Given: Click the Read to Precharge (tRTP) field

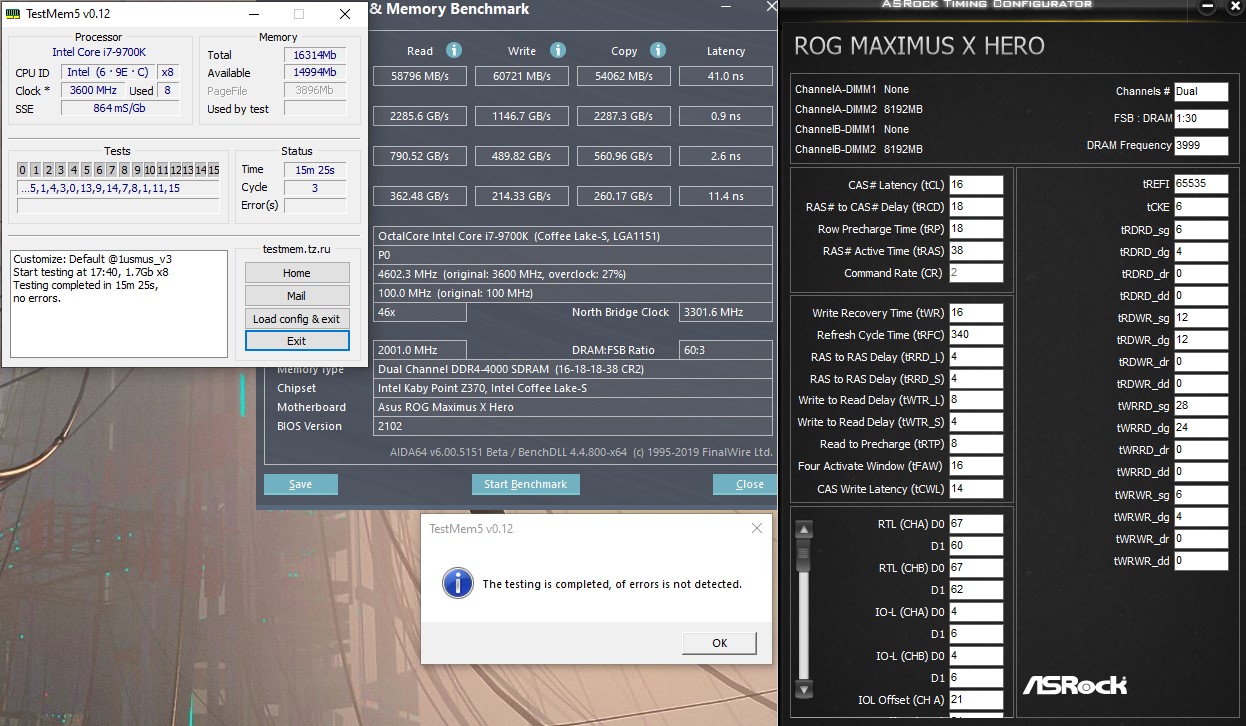Looking at the screenshot, I should [976, 444].
